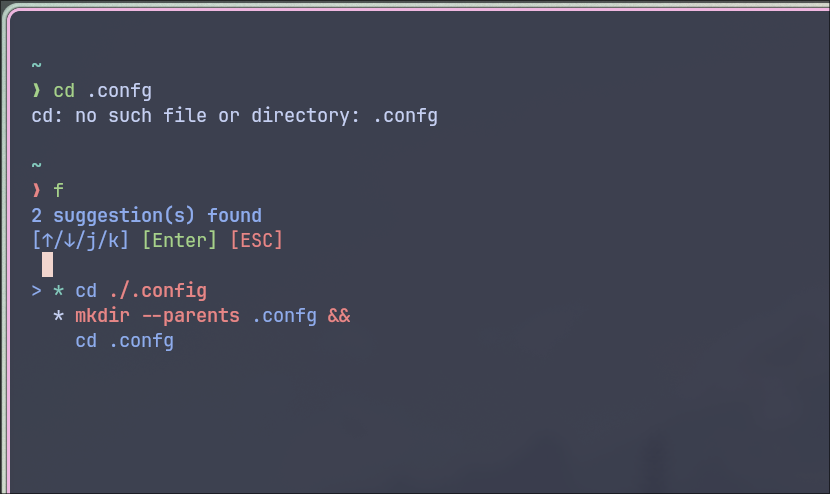This screenshot has width=830, height=494.
Task: Select the 'mkdir --parents .confg &&' suggestion
Action: (x=212, y=316)
